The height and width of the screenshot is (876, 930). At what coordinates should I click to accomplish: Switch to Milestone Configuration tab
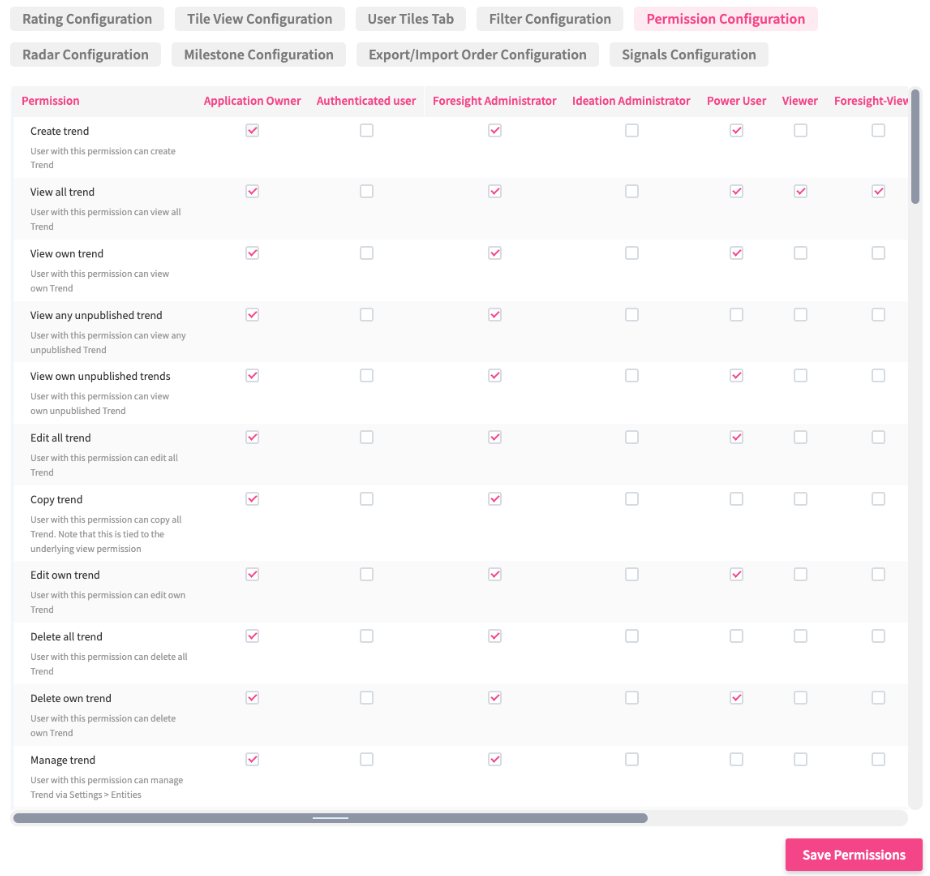(x=258, y=55)
